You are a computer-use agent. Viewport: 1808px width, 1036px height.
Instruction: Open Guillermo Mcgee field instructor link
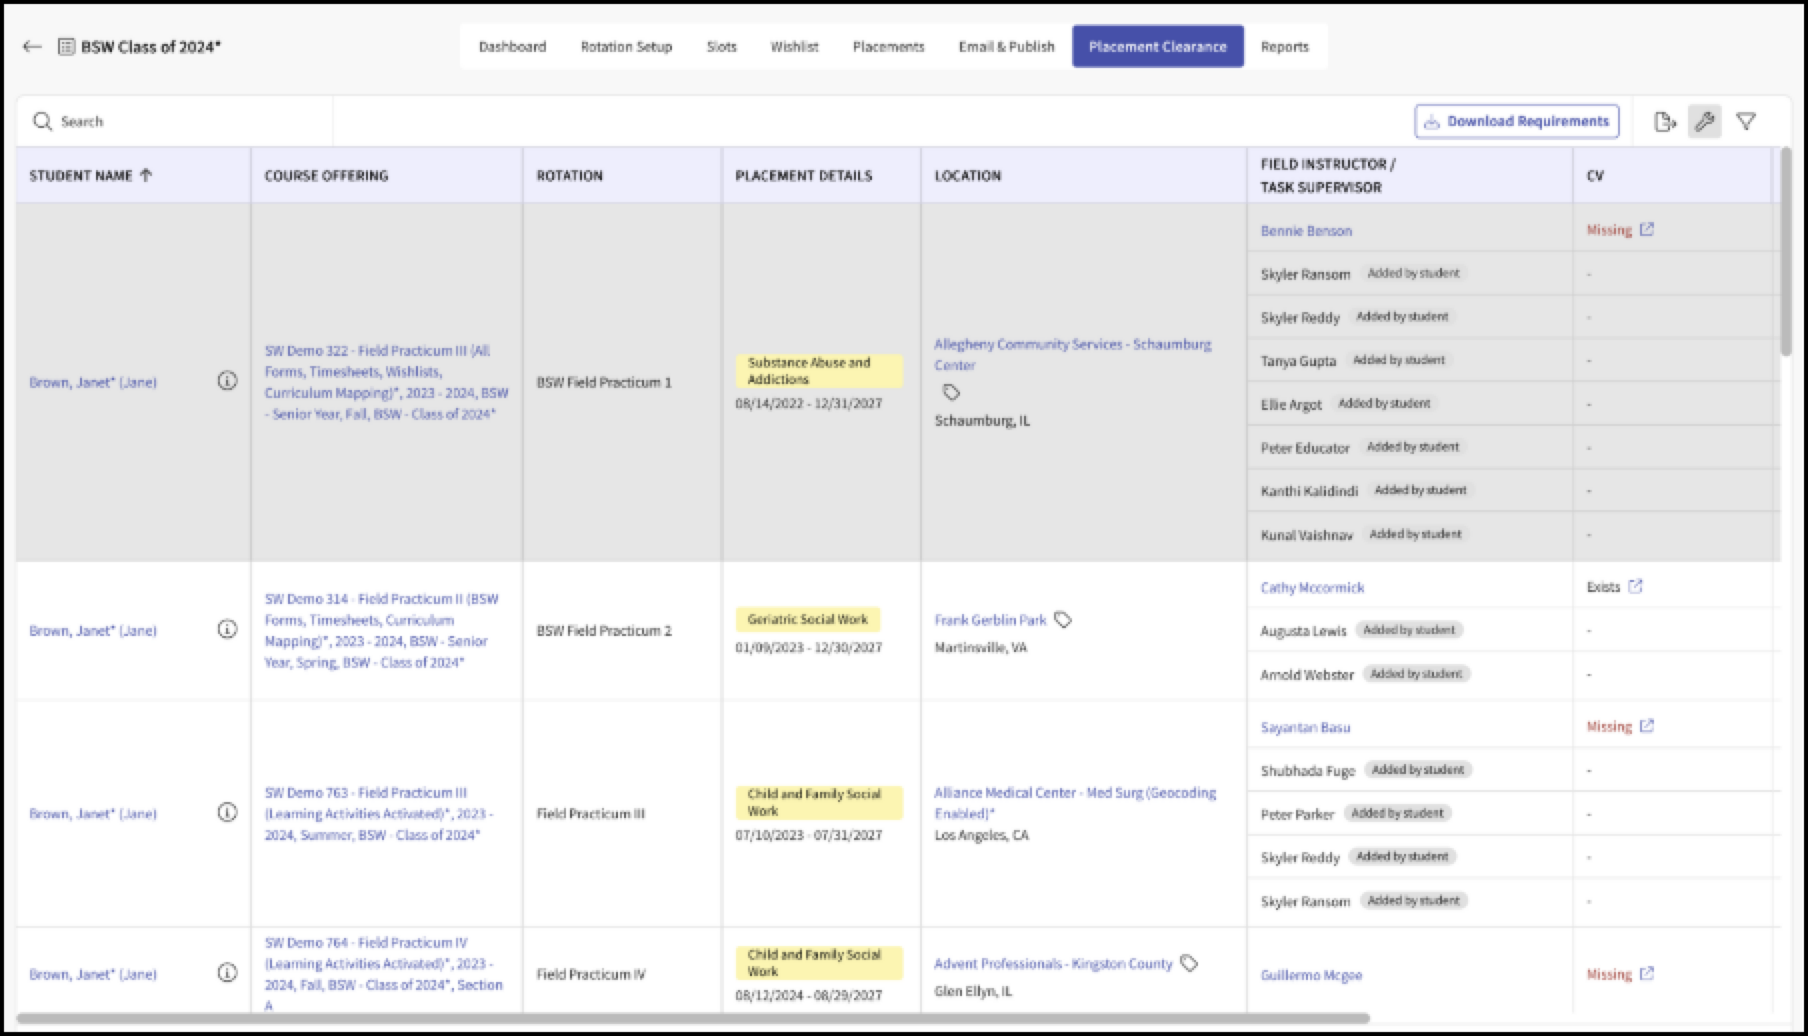(x=1311, y=974)
